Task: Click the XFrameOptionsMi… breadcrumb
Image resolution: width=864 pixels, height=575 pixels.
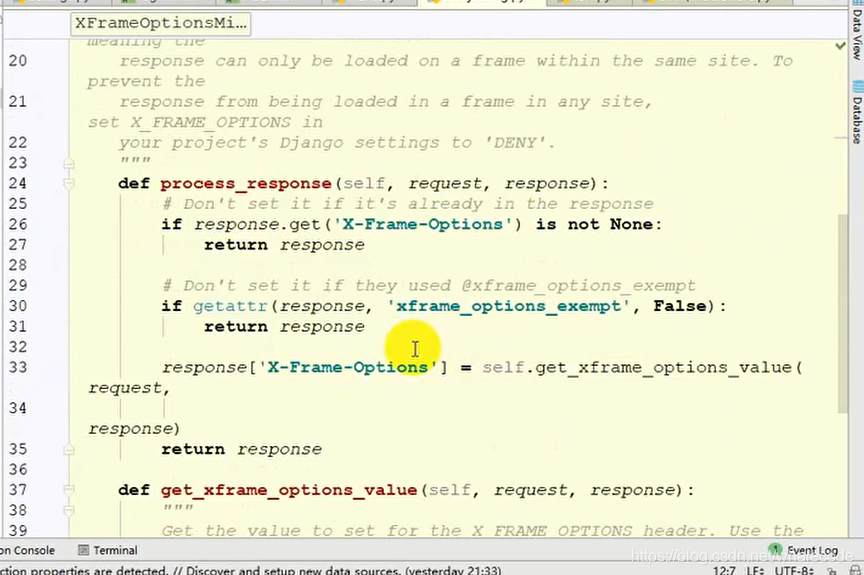Action: point(161,24)
